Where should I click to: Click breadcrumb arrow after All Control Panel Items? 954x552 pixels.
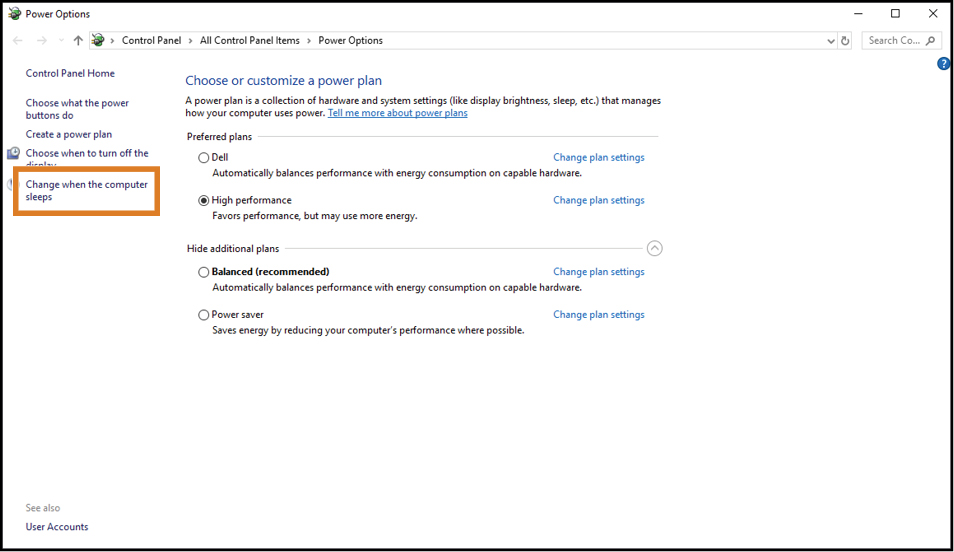(x=309, y=41)
